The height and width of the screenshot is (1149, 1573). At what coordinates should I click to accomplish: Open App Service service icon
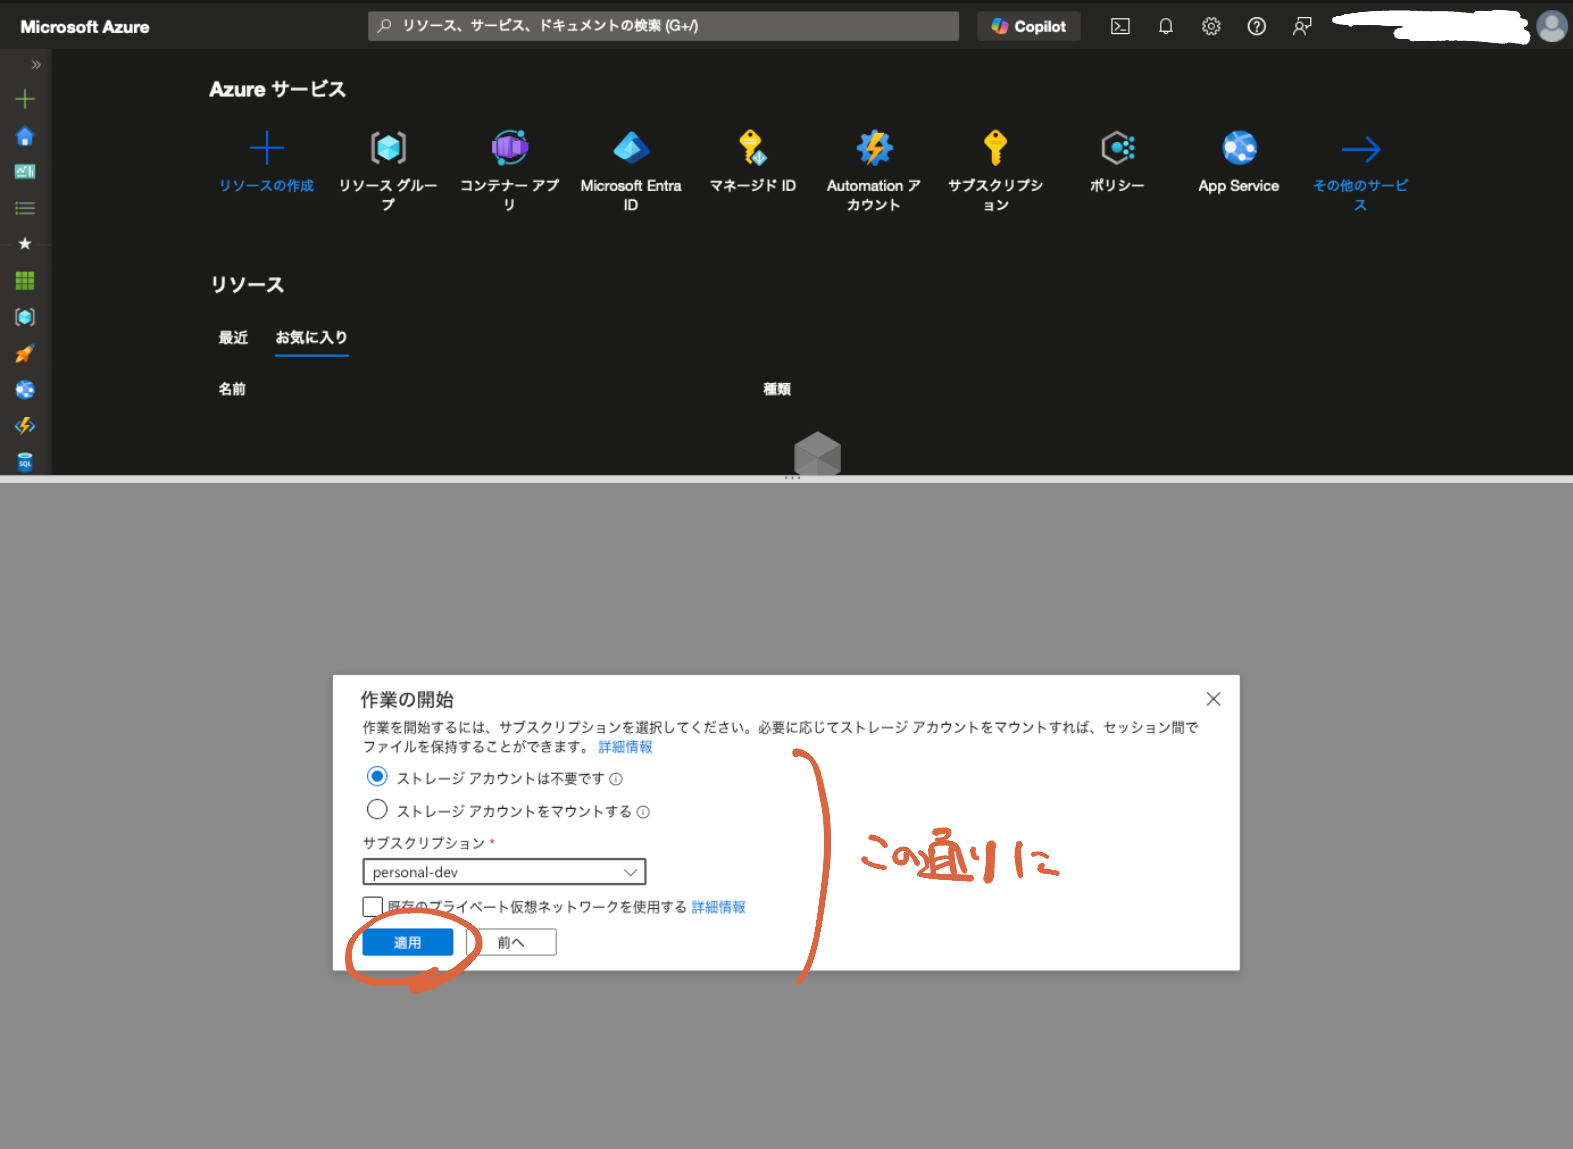pos(1239,149)
